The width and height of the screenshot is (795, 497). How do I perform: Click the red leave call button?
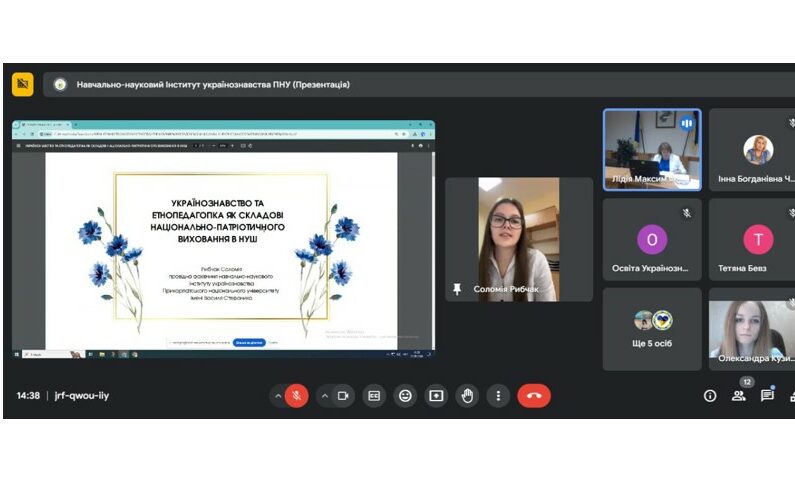(534, 395)
